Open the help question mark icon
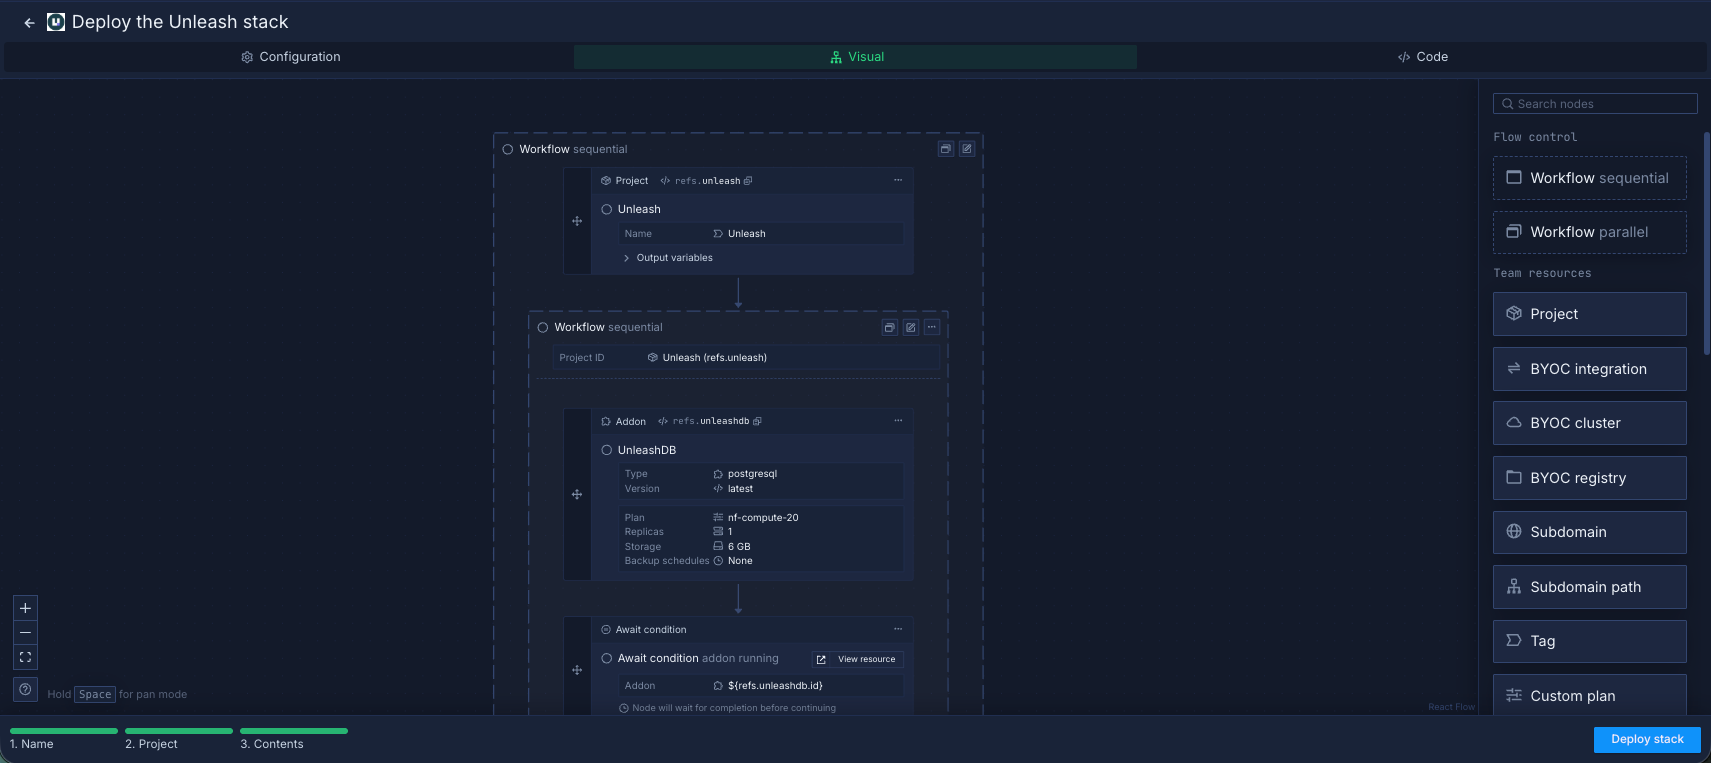Screen dimensions: 1711x763 coord(25,689)
